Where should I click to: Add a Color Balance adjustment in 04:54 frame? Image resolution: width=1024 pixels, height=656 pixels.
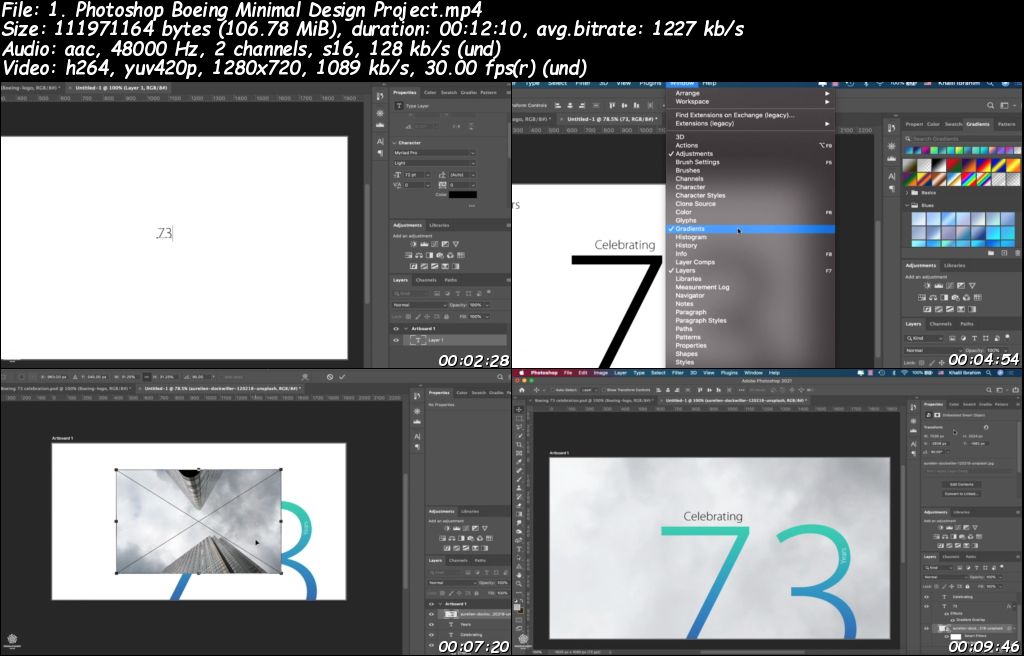(x=933, y=297)
